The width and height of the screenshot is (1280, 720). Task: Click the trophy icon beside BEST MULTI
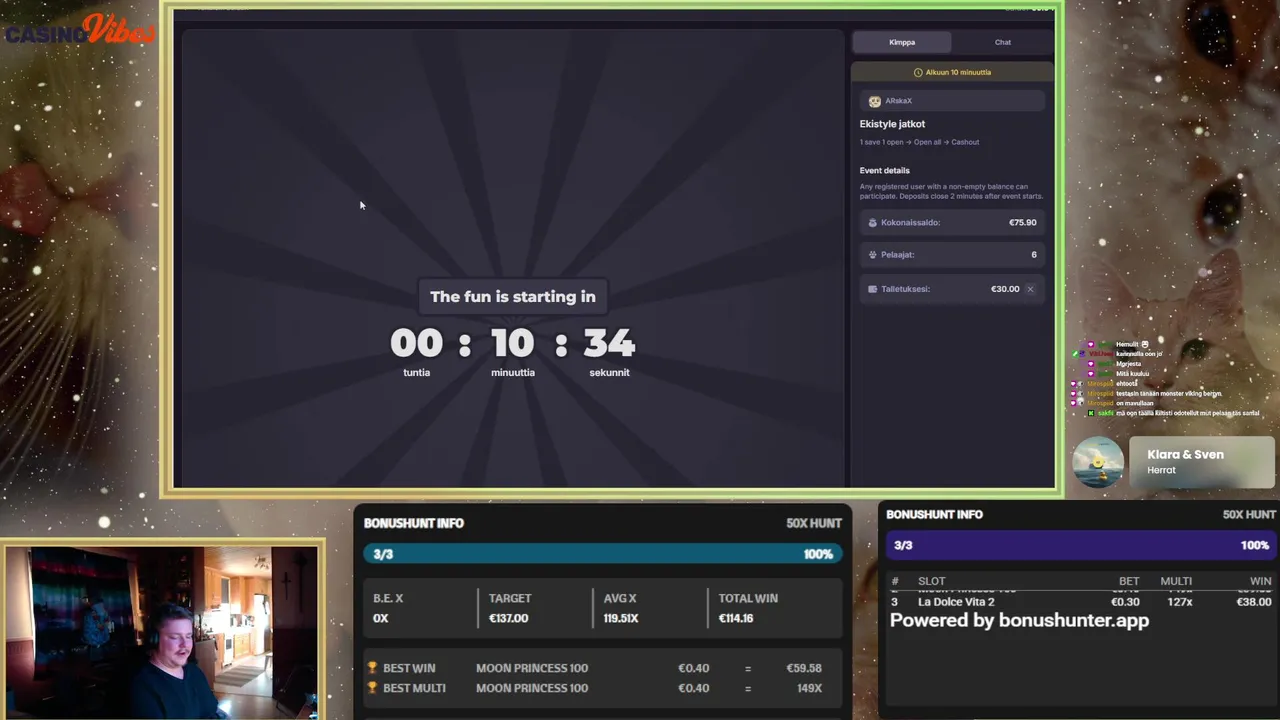click(x=372, y=688)
